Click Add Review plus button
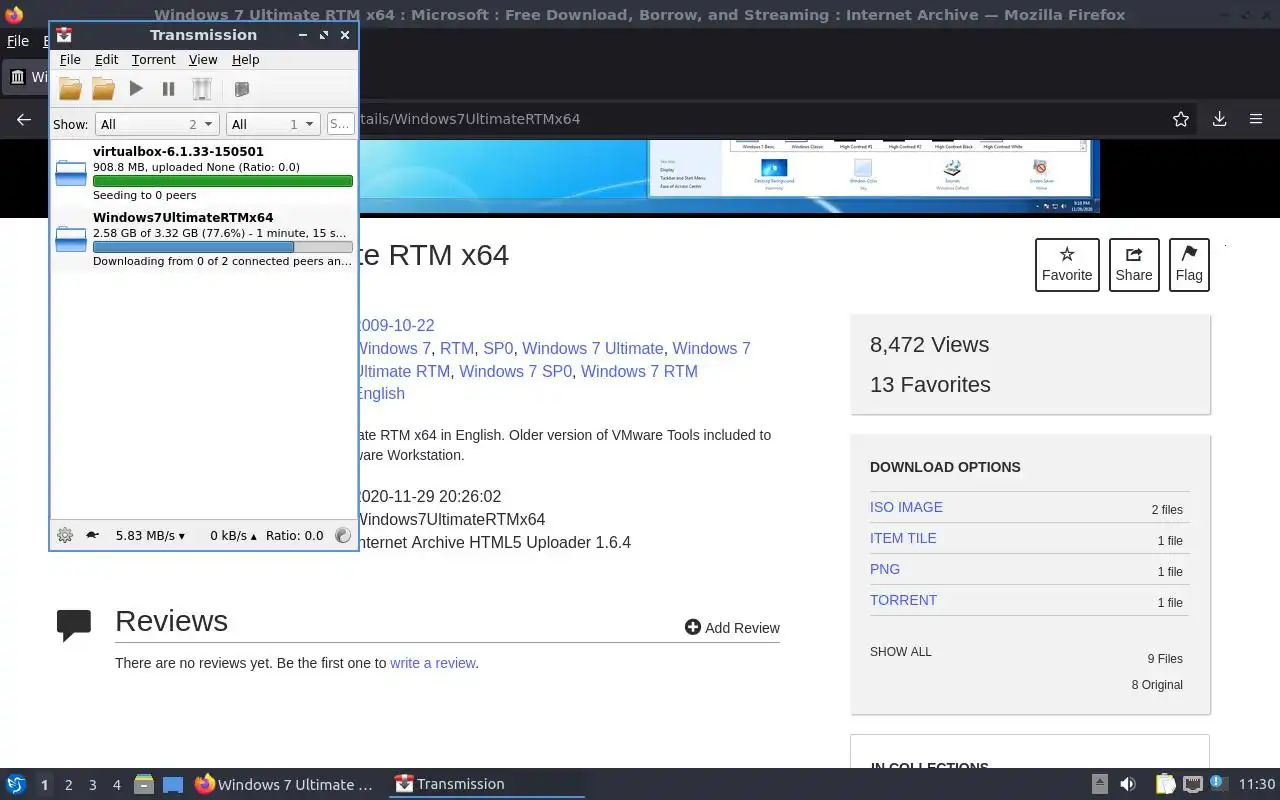The image size is (1280, 800). pos(732,627)
